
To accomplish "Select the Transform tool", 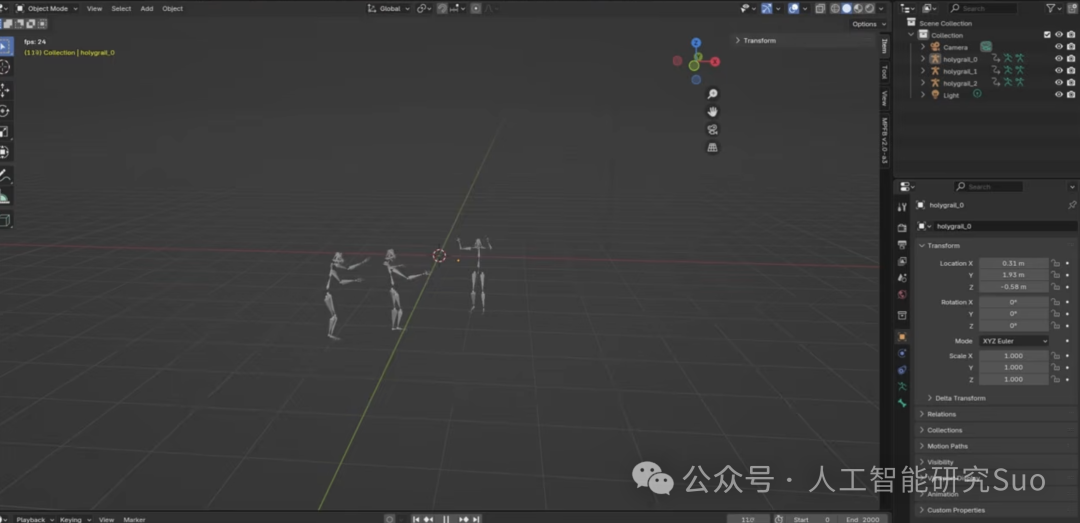I will point(5,152).
